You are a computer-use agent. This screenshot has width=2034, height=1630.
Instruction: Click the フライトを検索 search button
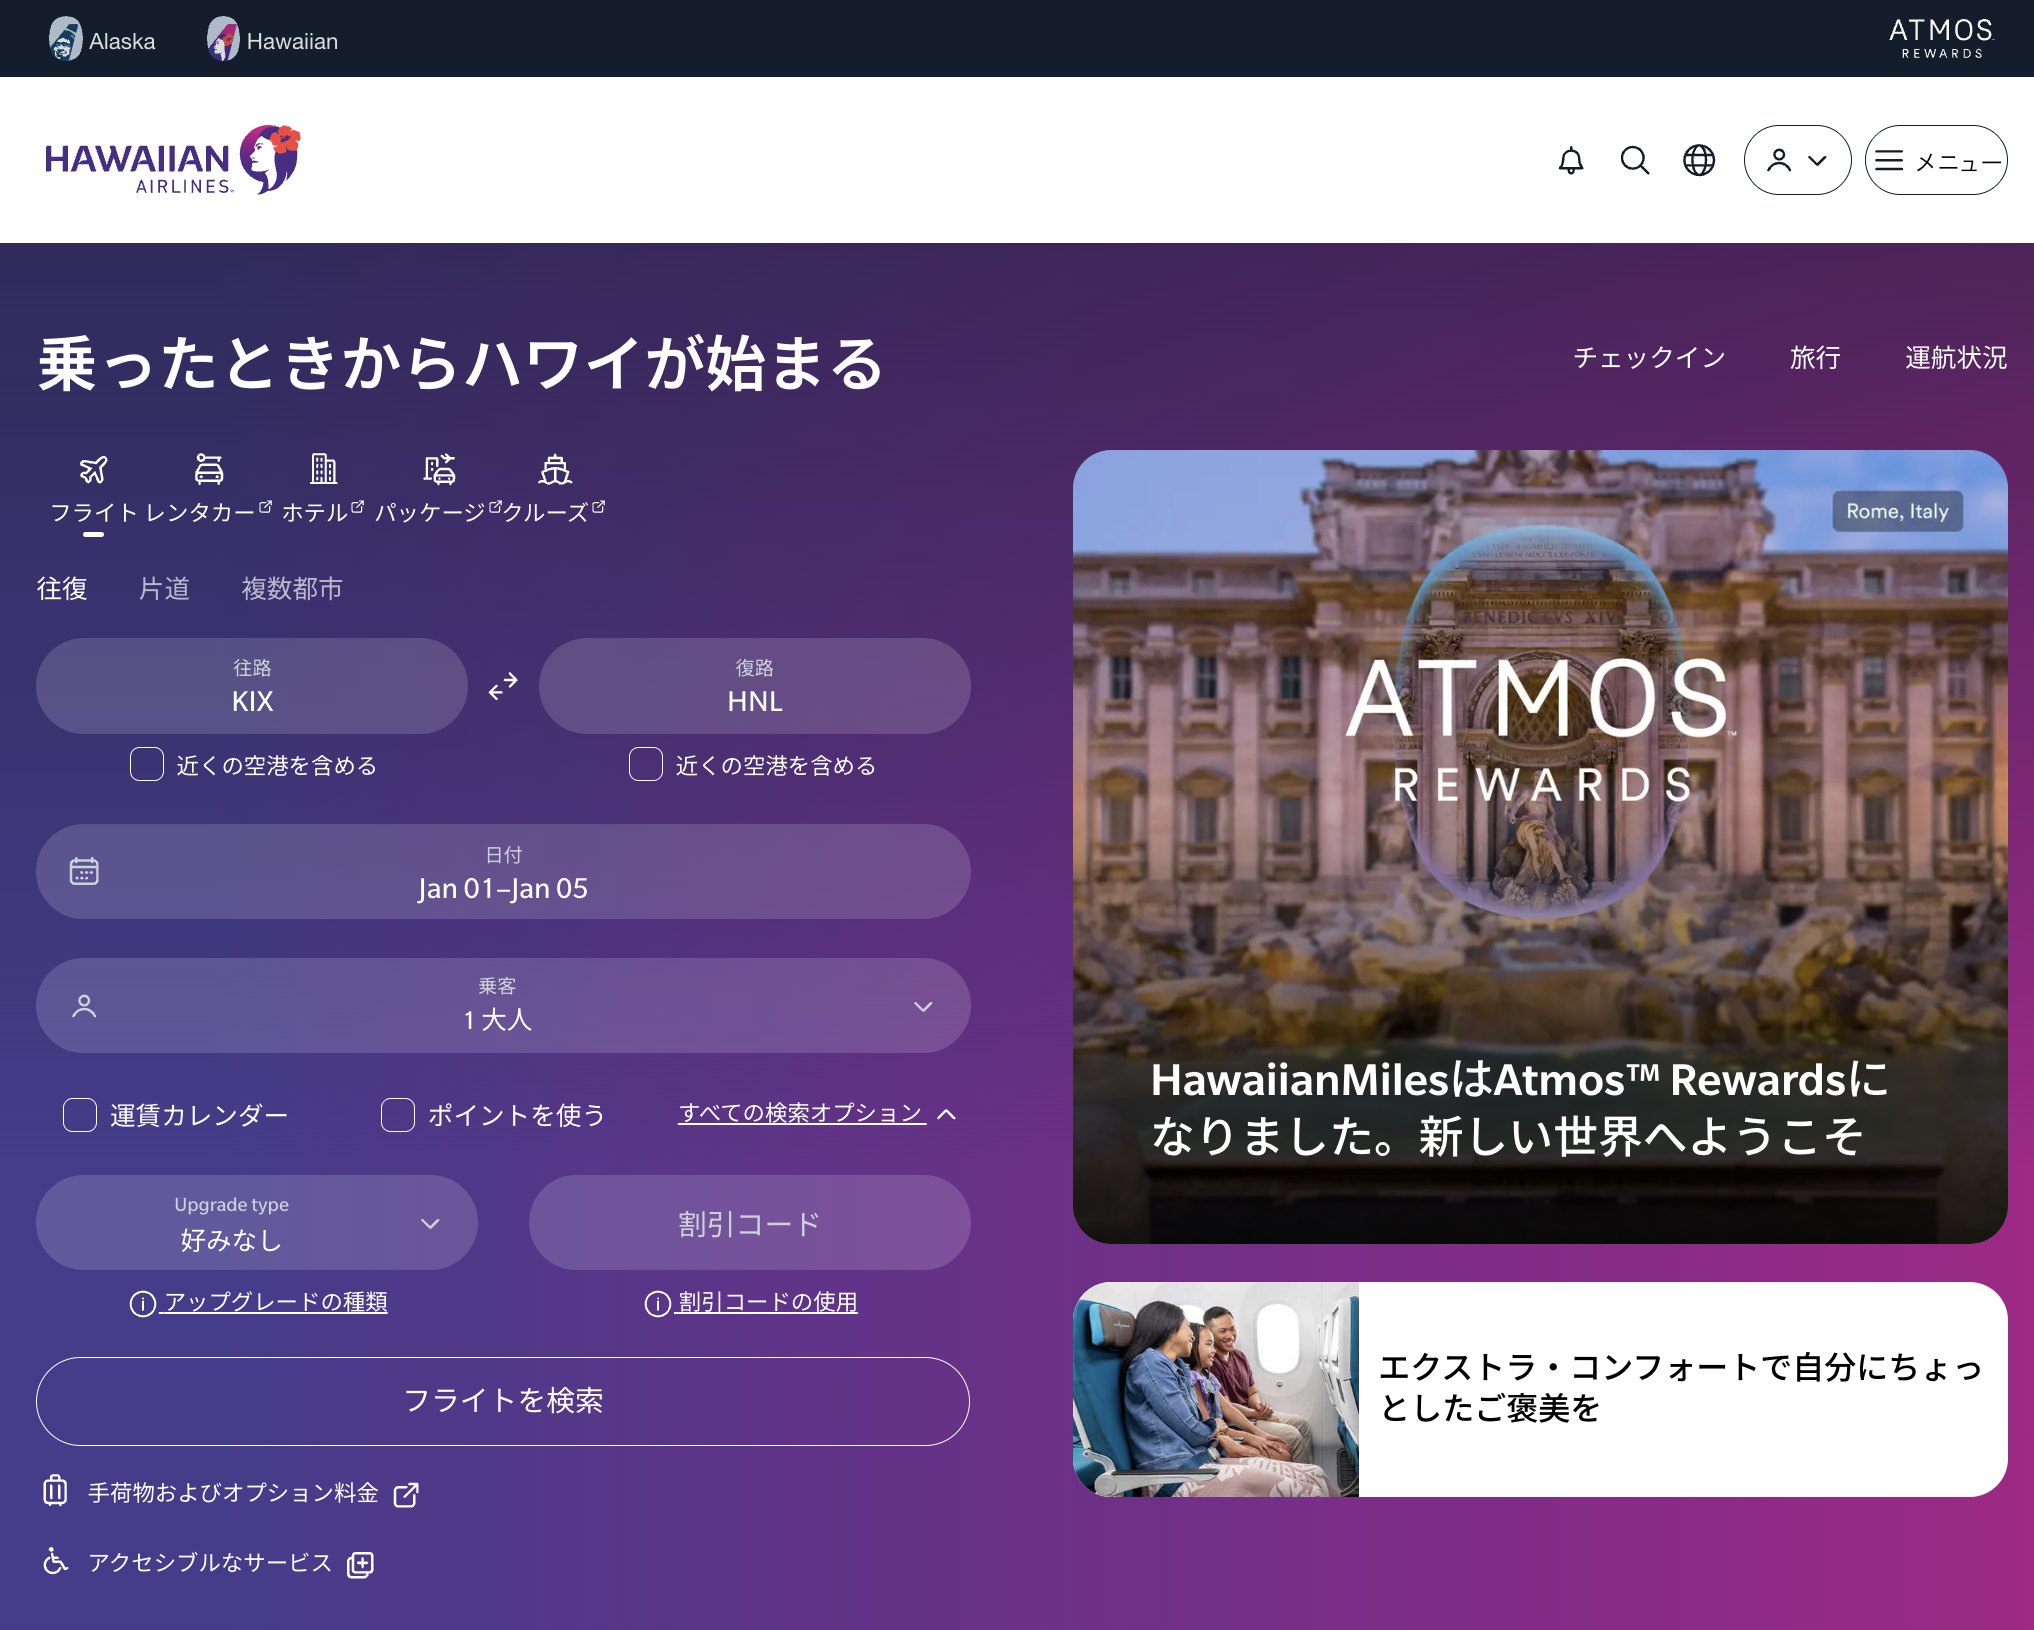point(503,1400)
